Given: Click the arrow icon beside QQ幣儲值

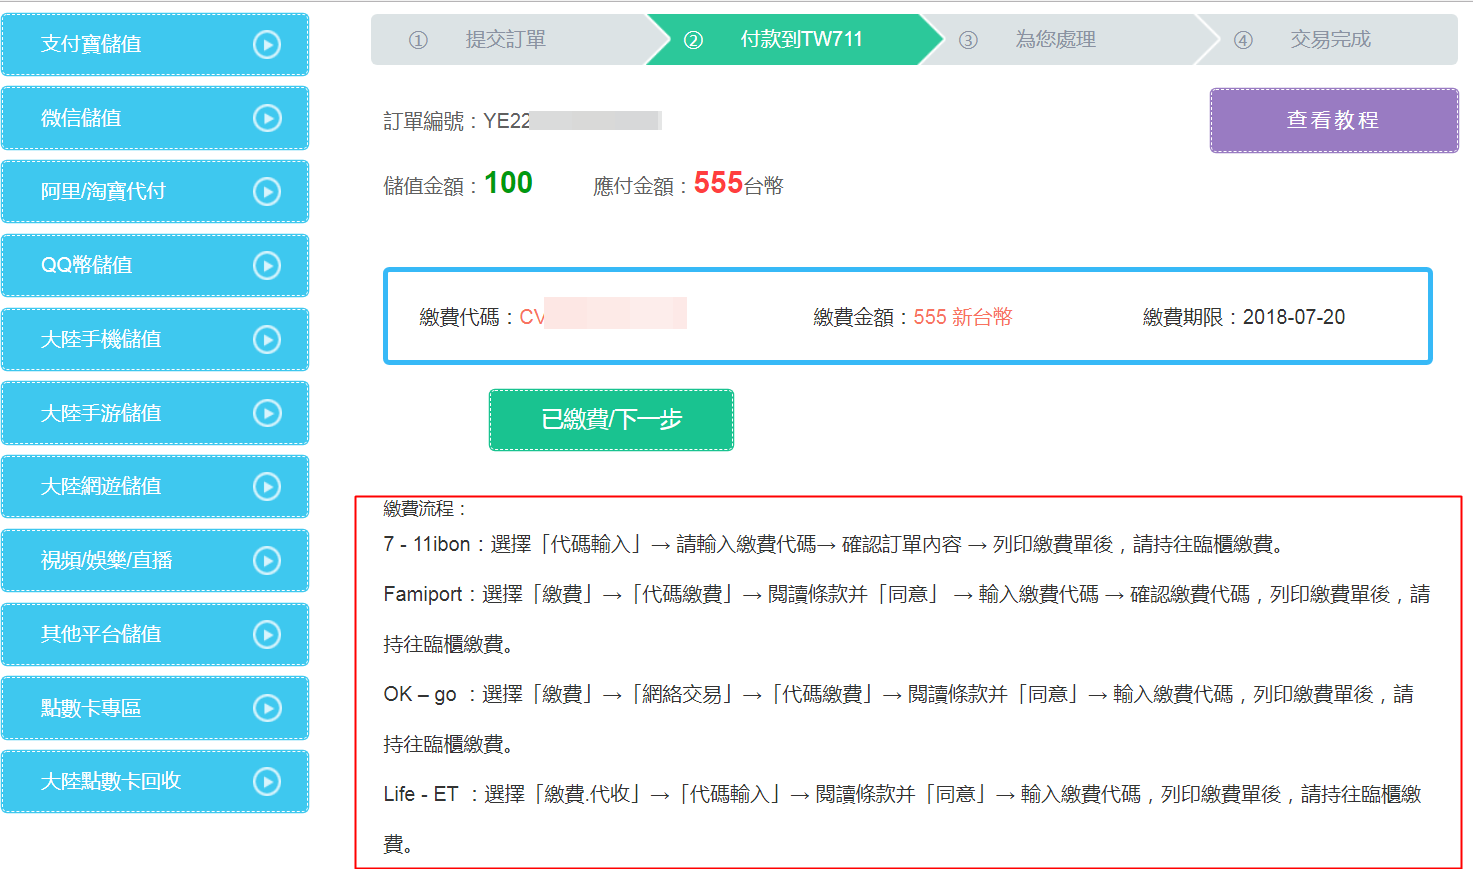Looking at the screenshot, I should point(267,265).
